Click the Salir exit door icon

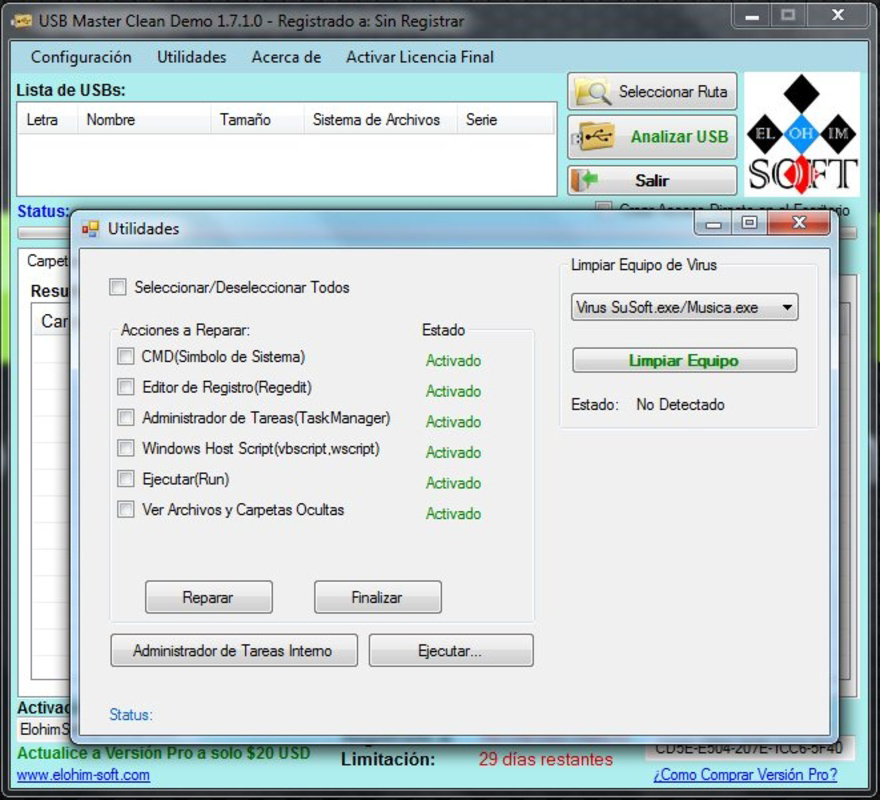coord(584,180)
